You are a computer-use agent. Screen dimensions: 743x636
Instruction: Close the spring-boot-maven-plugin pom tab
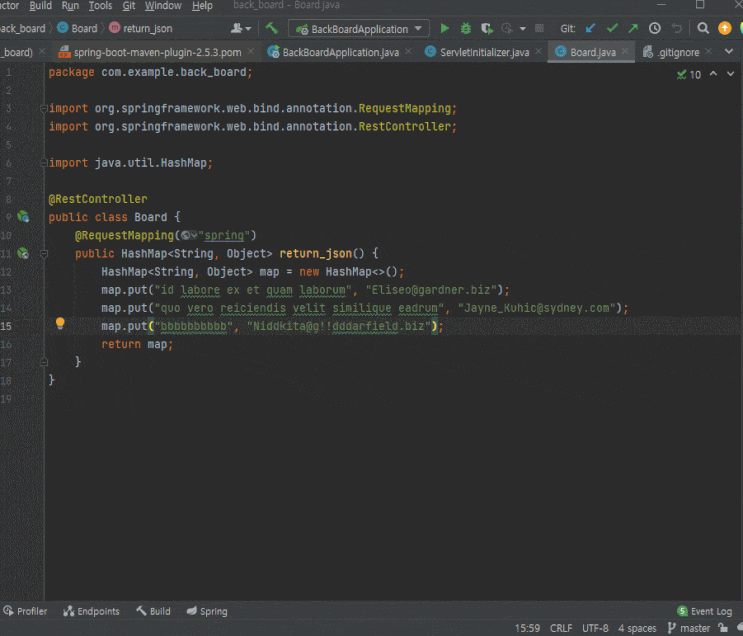click(251, 51)
